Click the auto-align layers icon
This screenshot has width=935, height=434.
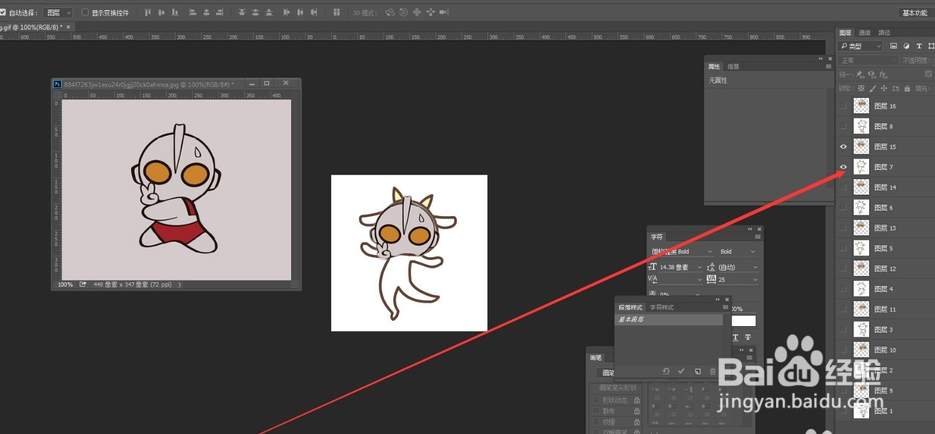pyautogui.click(x=337, y=13)
